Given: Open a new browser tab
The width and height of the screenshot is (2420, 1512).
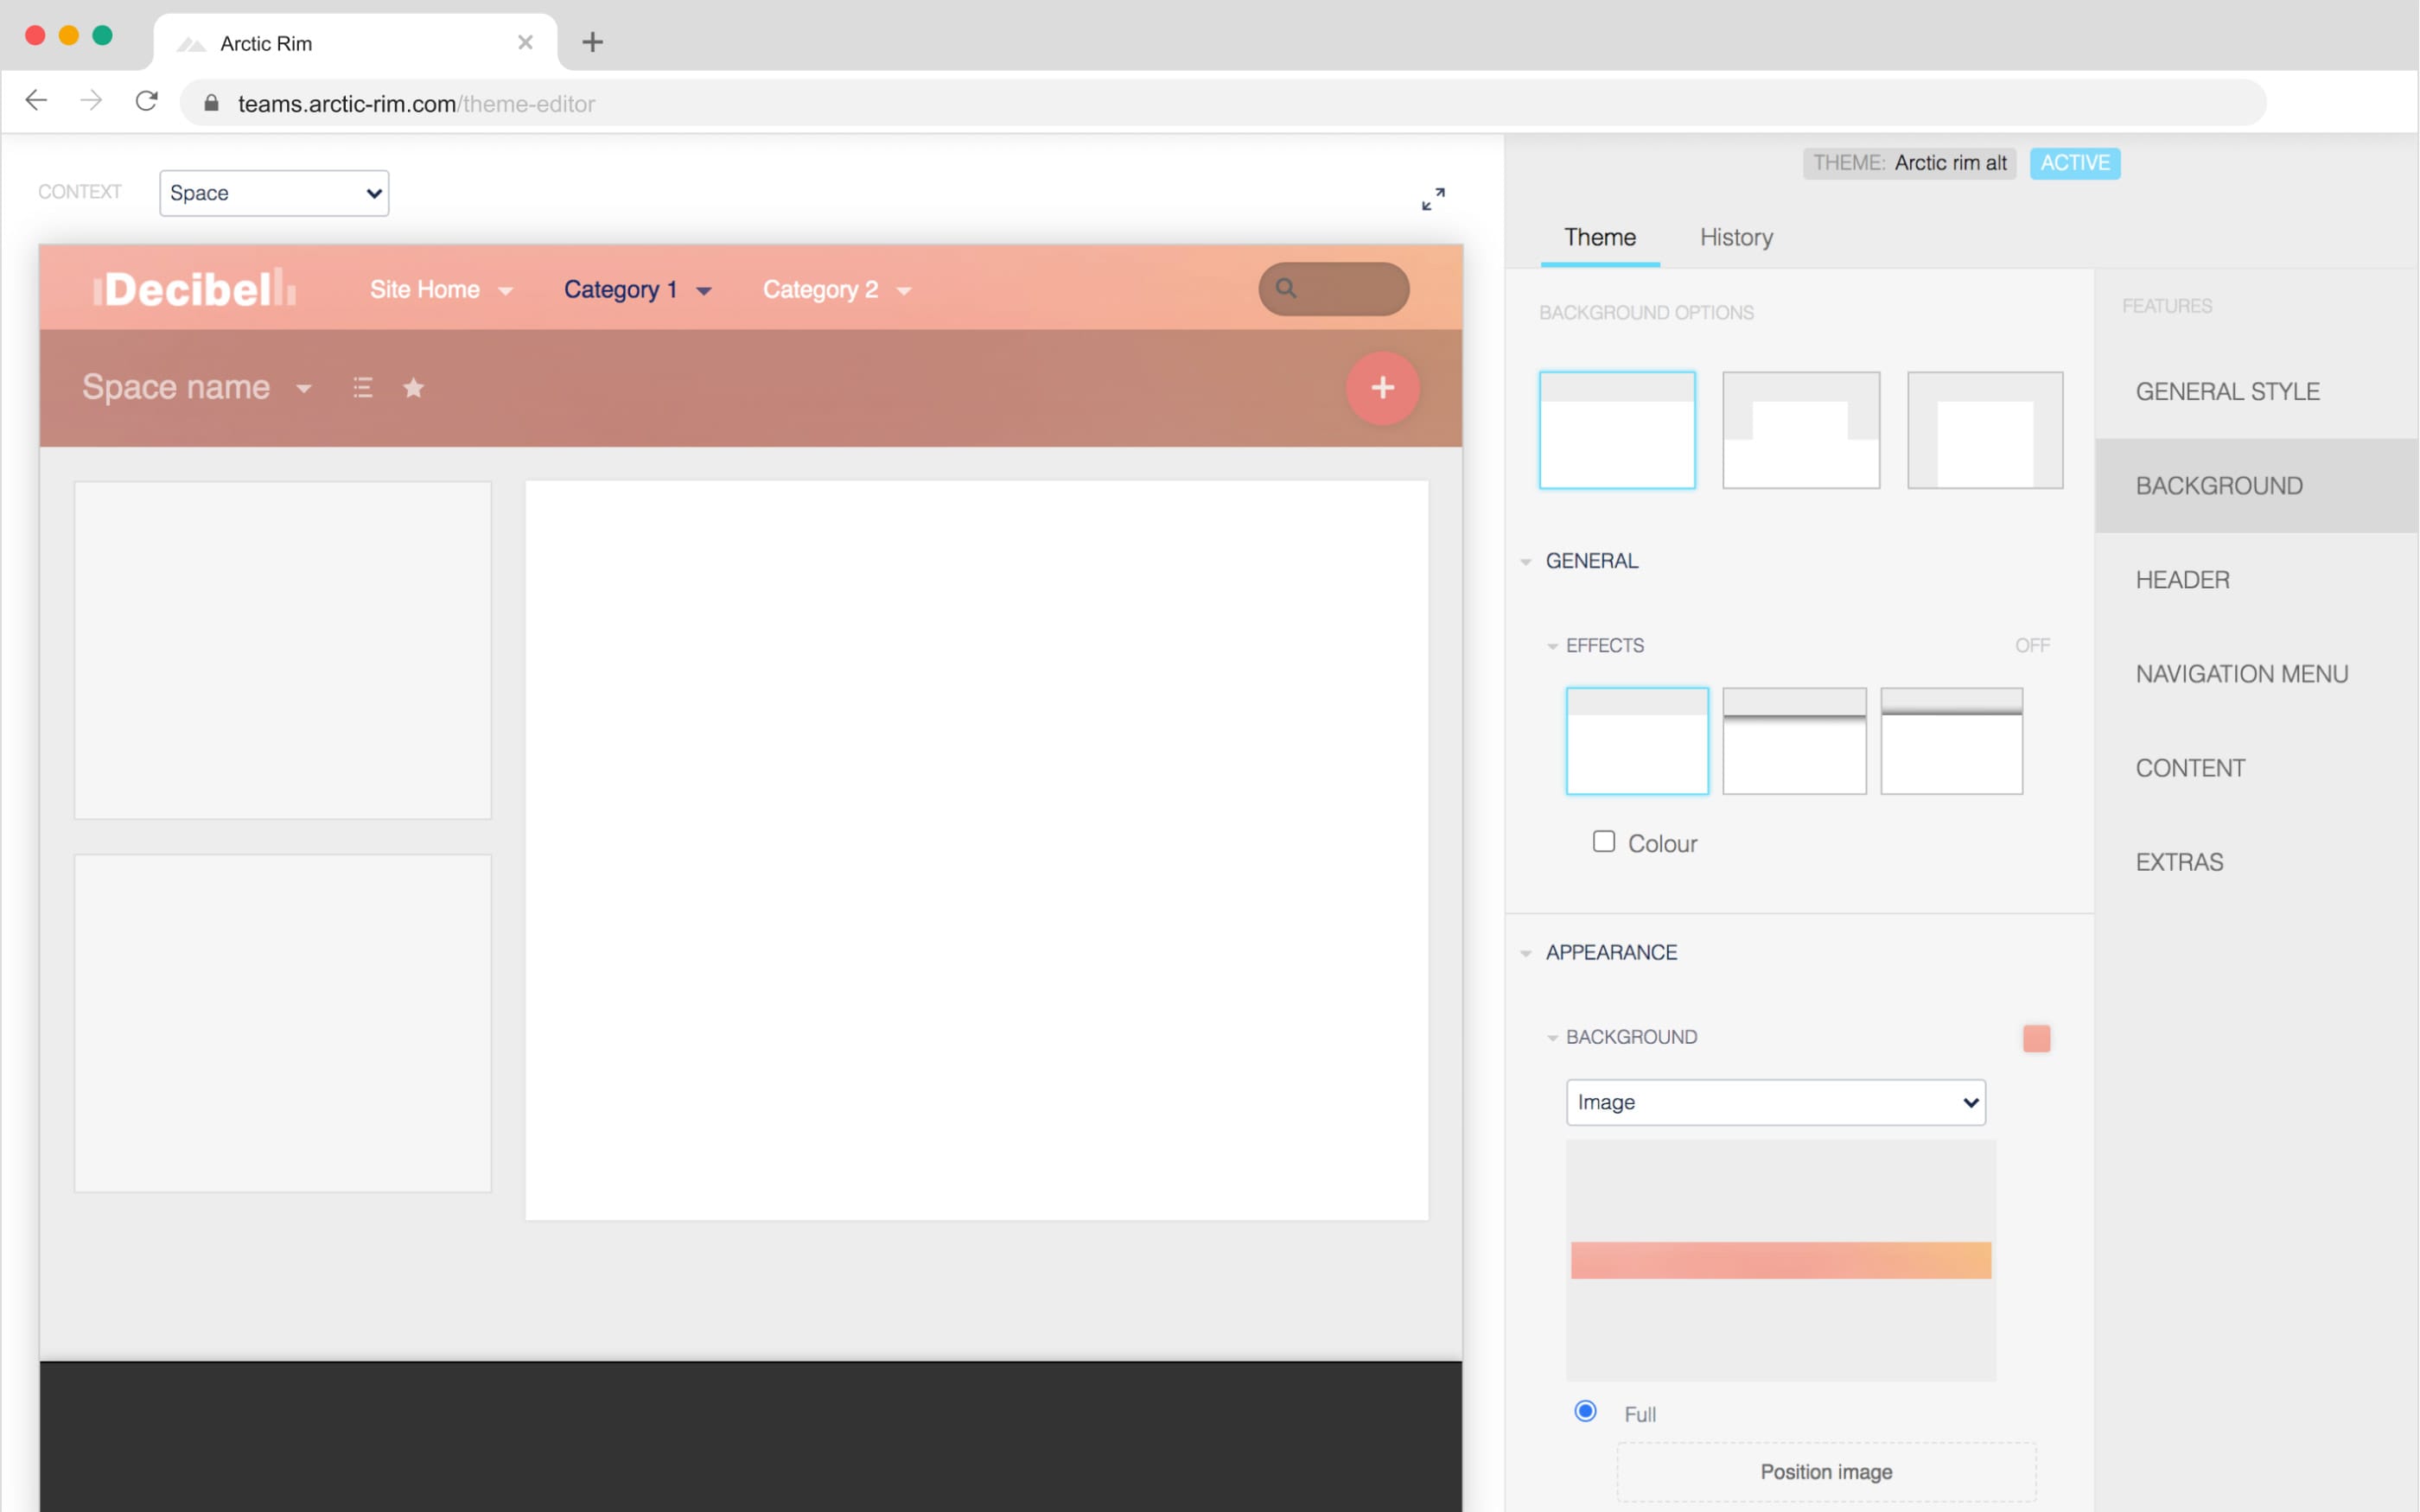Looking at the screenshot, I should 592,42.
